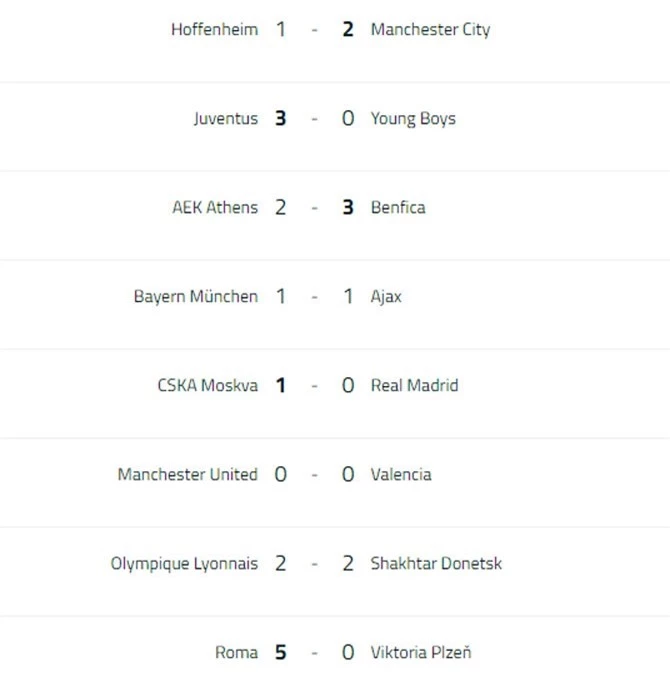Image resolution: width=670 pixels, height=680 pixels.
Task: Click the Real Madrid team name
Action: (414, 385)
